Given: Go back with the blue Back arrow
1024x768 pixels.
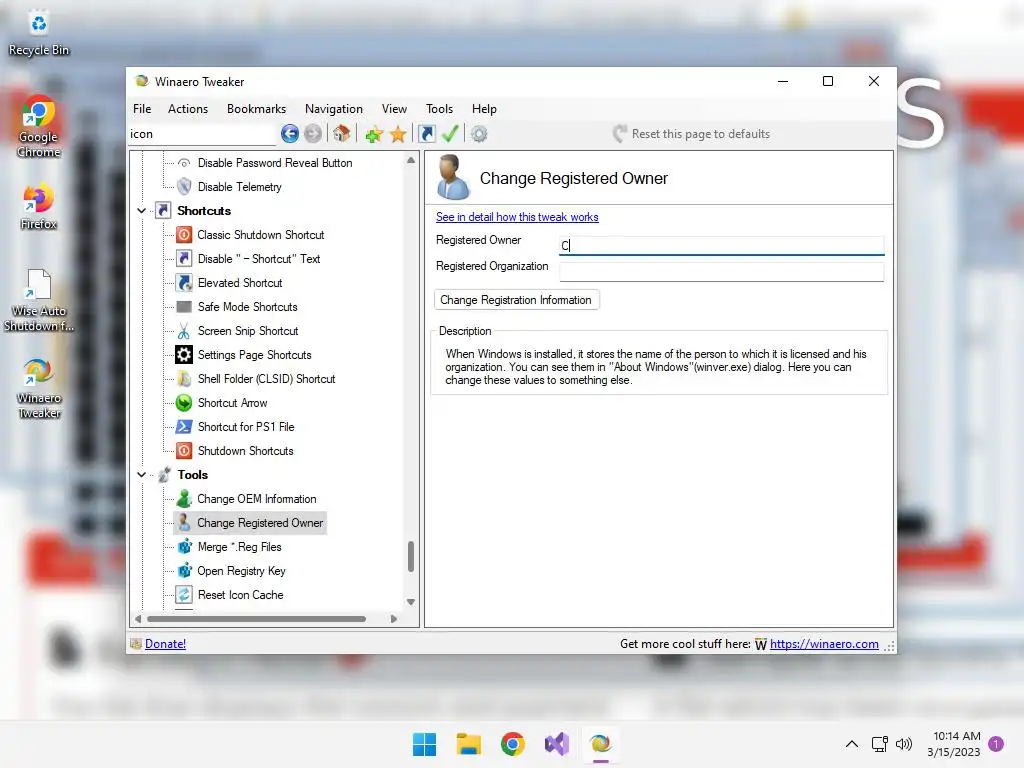Looking at the screenshot, I should (x=290, y=134).
